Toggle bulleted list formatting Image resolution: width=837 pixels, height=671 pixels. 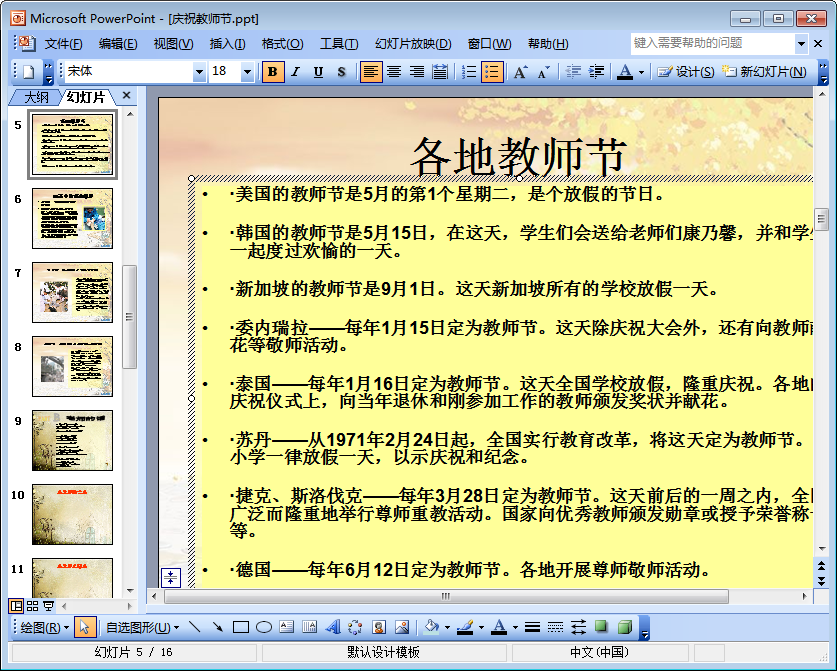coord(492,72)
